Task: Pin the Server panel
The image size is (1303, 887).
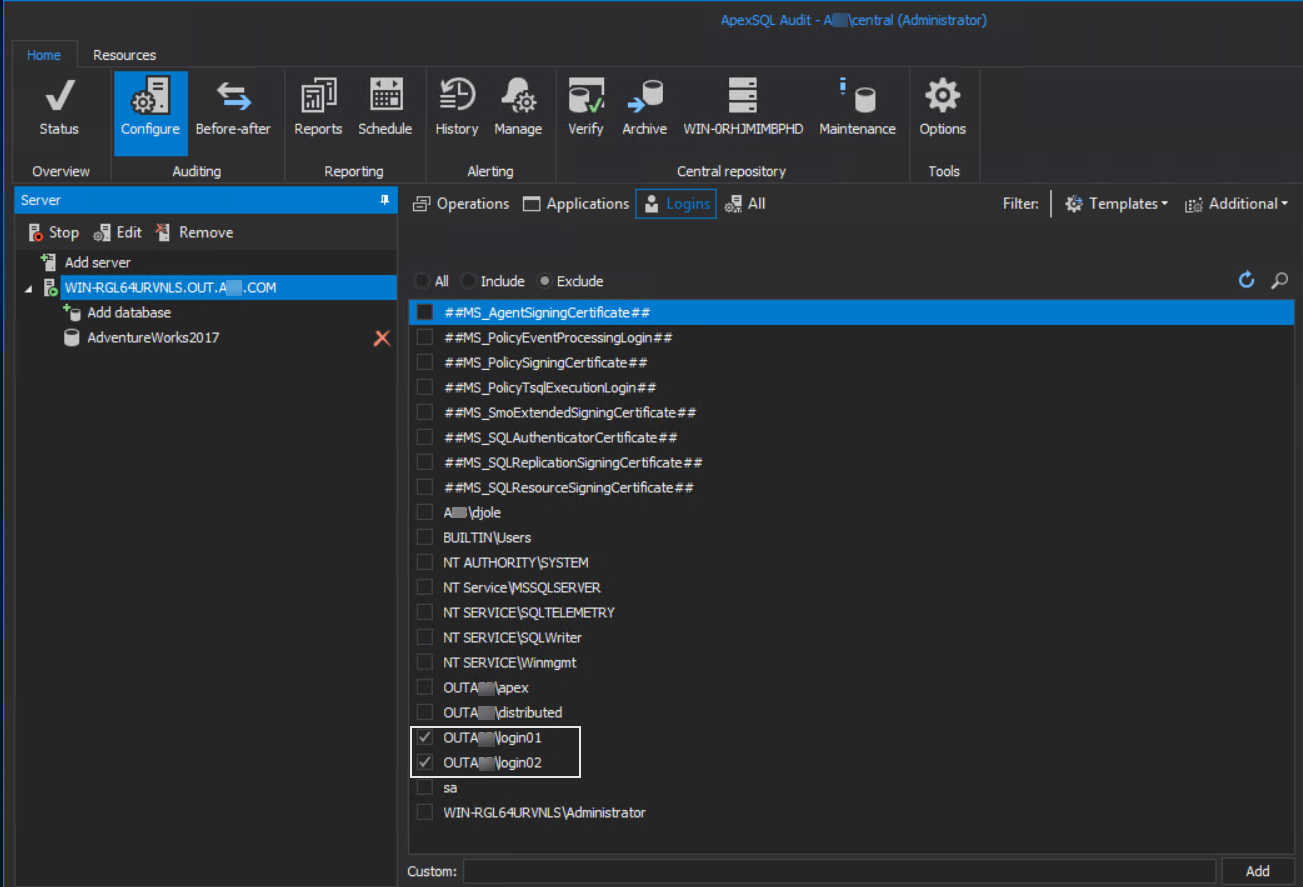Action: click(x=384, y=200)
